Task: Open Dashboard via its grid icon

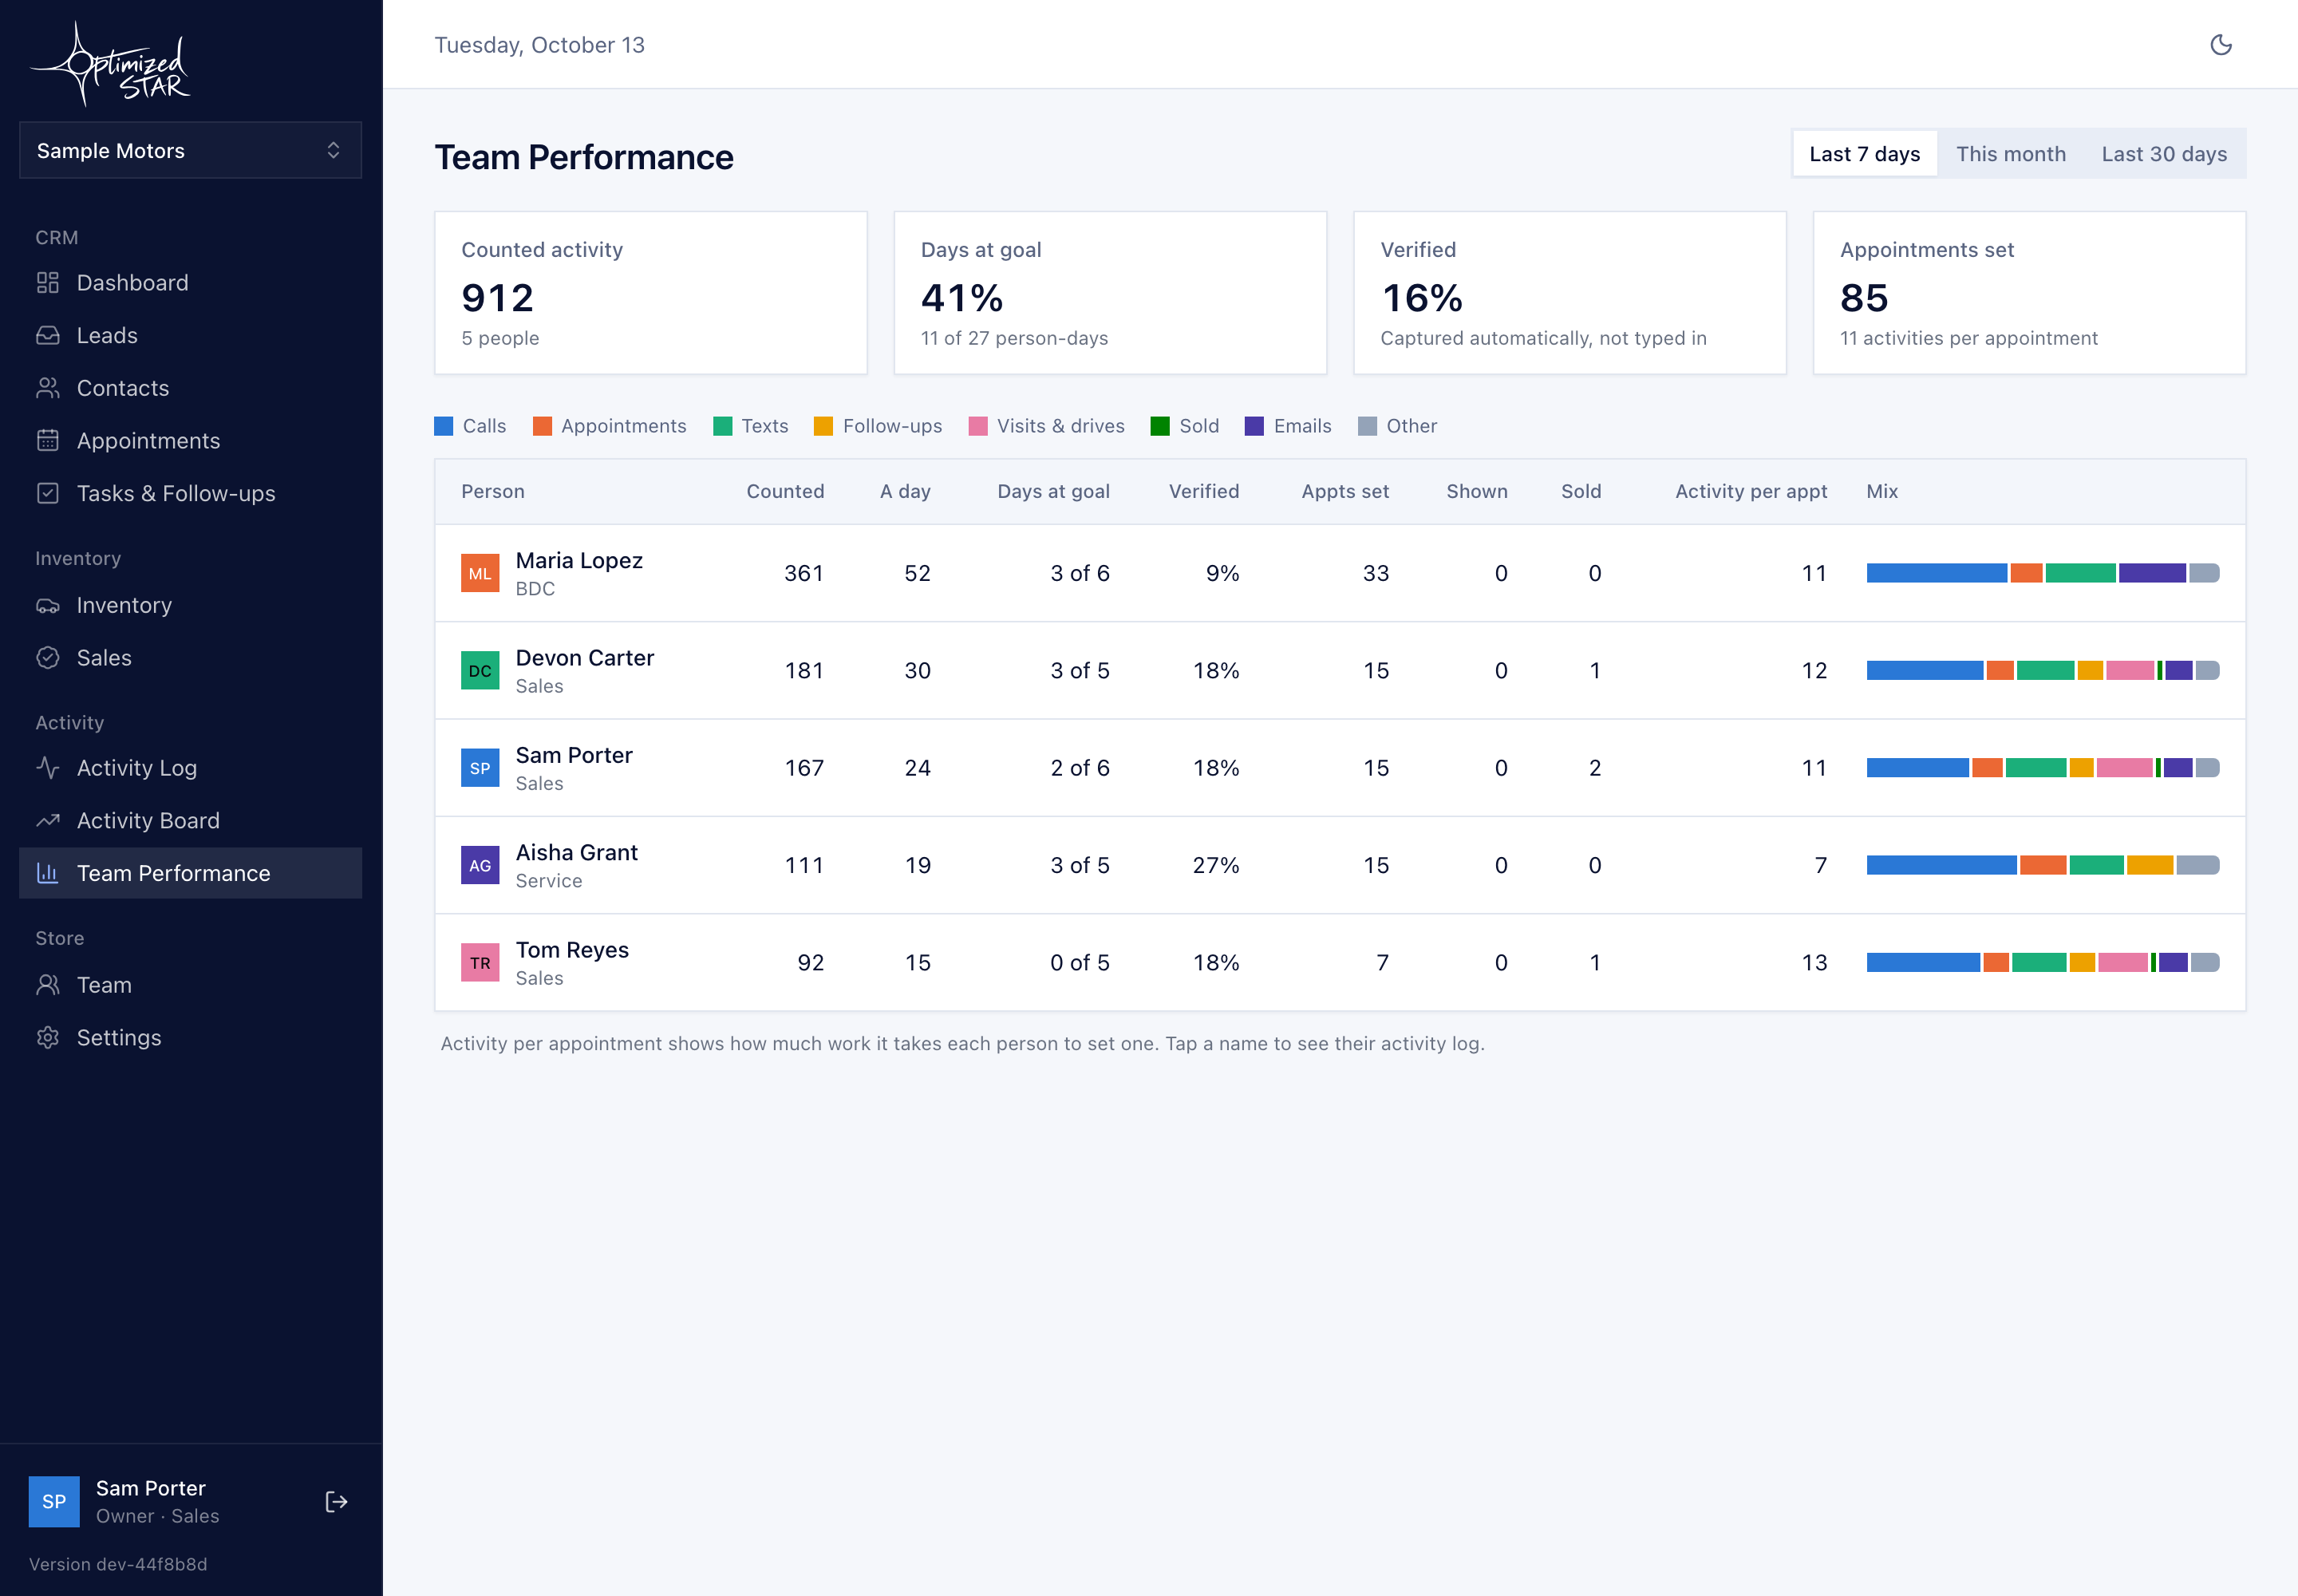Action: 48,283
